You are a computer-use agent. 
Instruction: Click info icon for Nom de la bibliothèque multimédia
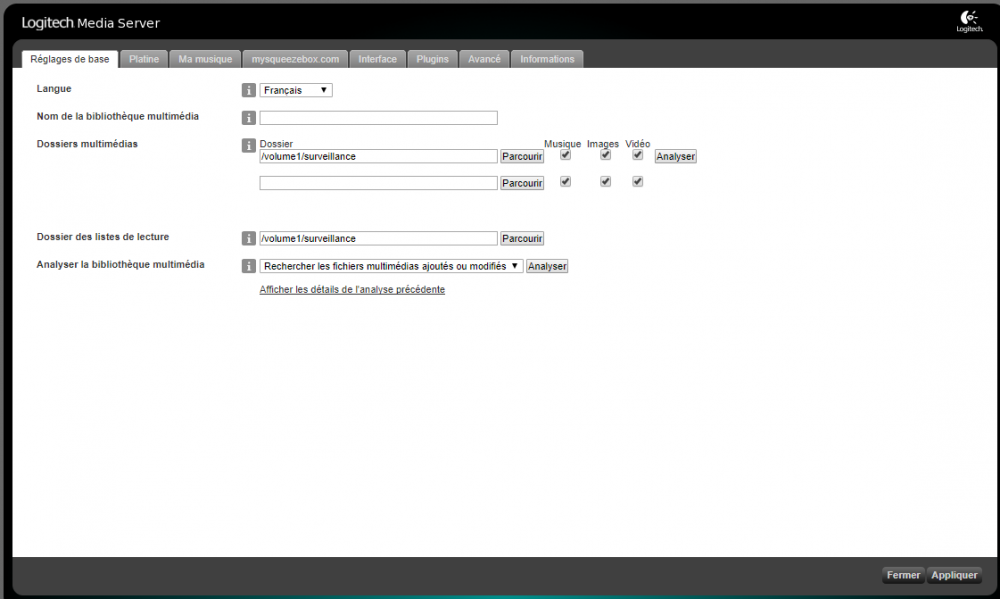click(249, 117)
